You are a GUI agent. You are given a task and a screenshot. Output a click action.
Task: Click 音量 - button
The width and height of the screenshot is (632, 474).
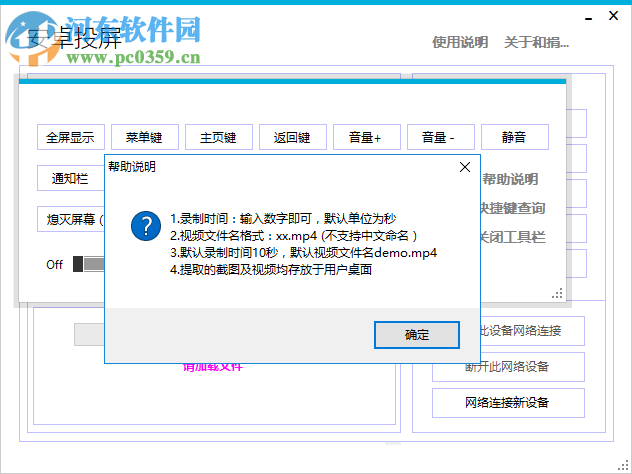pos(441,137)
